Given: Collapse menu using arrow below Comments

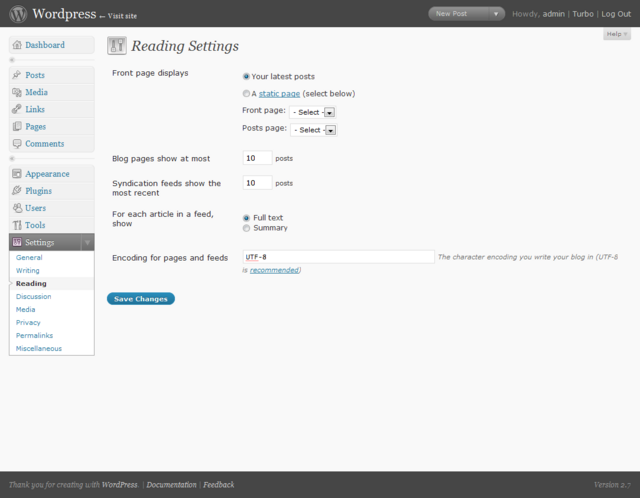Looking at the screenshot, I should click(12, 158).
